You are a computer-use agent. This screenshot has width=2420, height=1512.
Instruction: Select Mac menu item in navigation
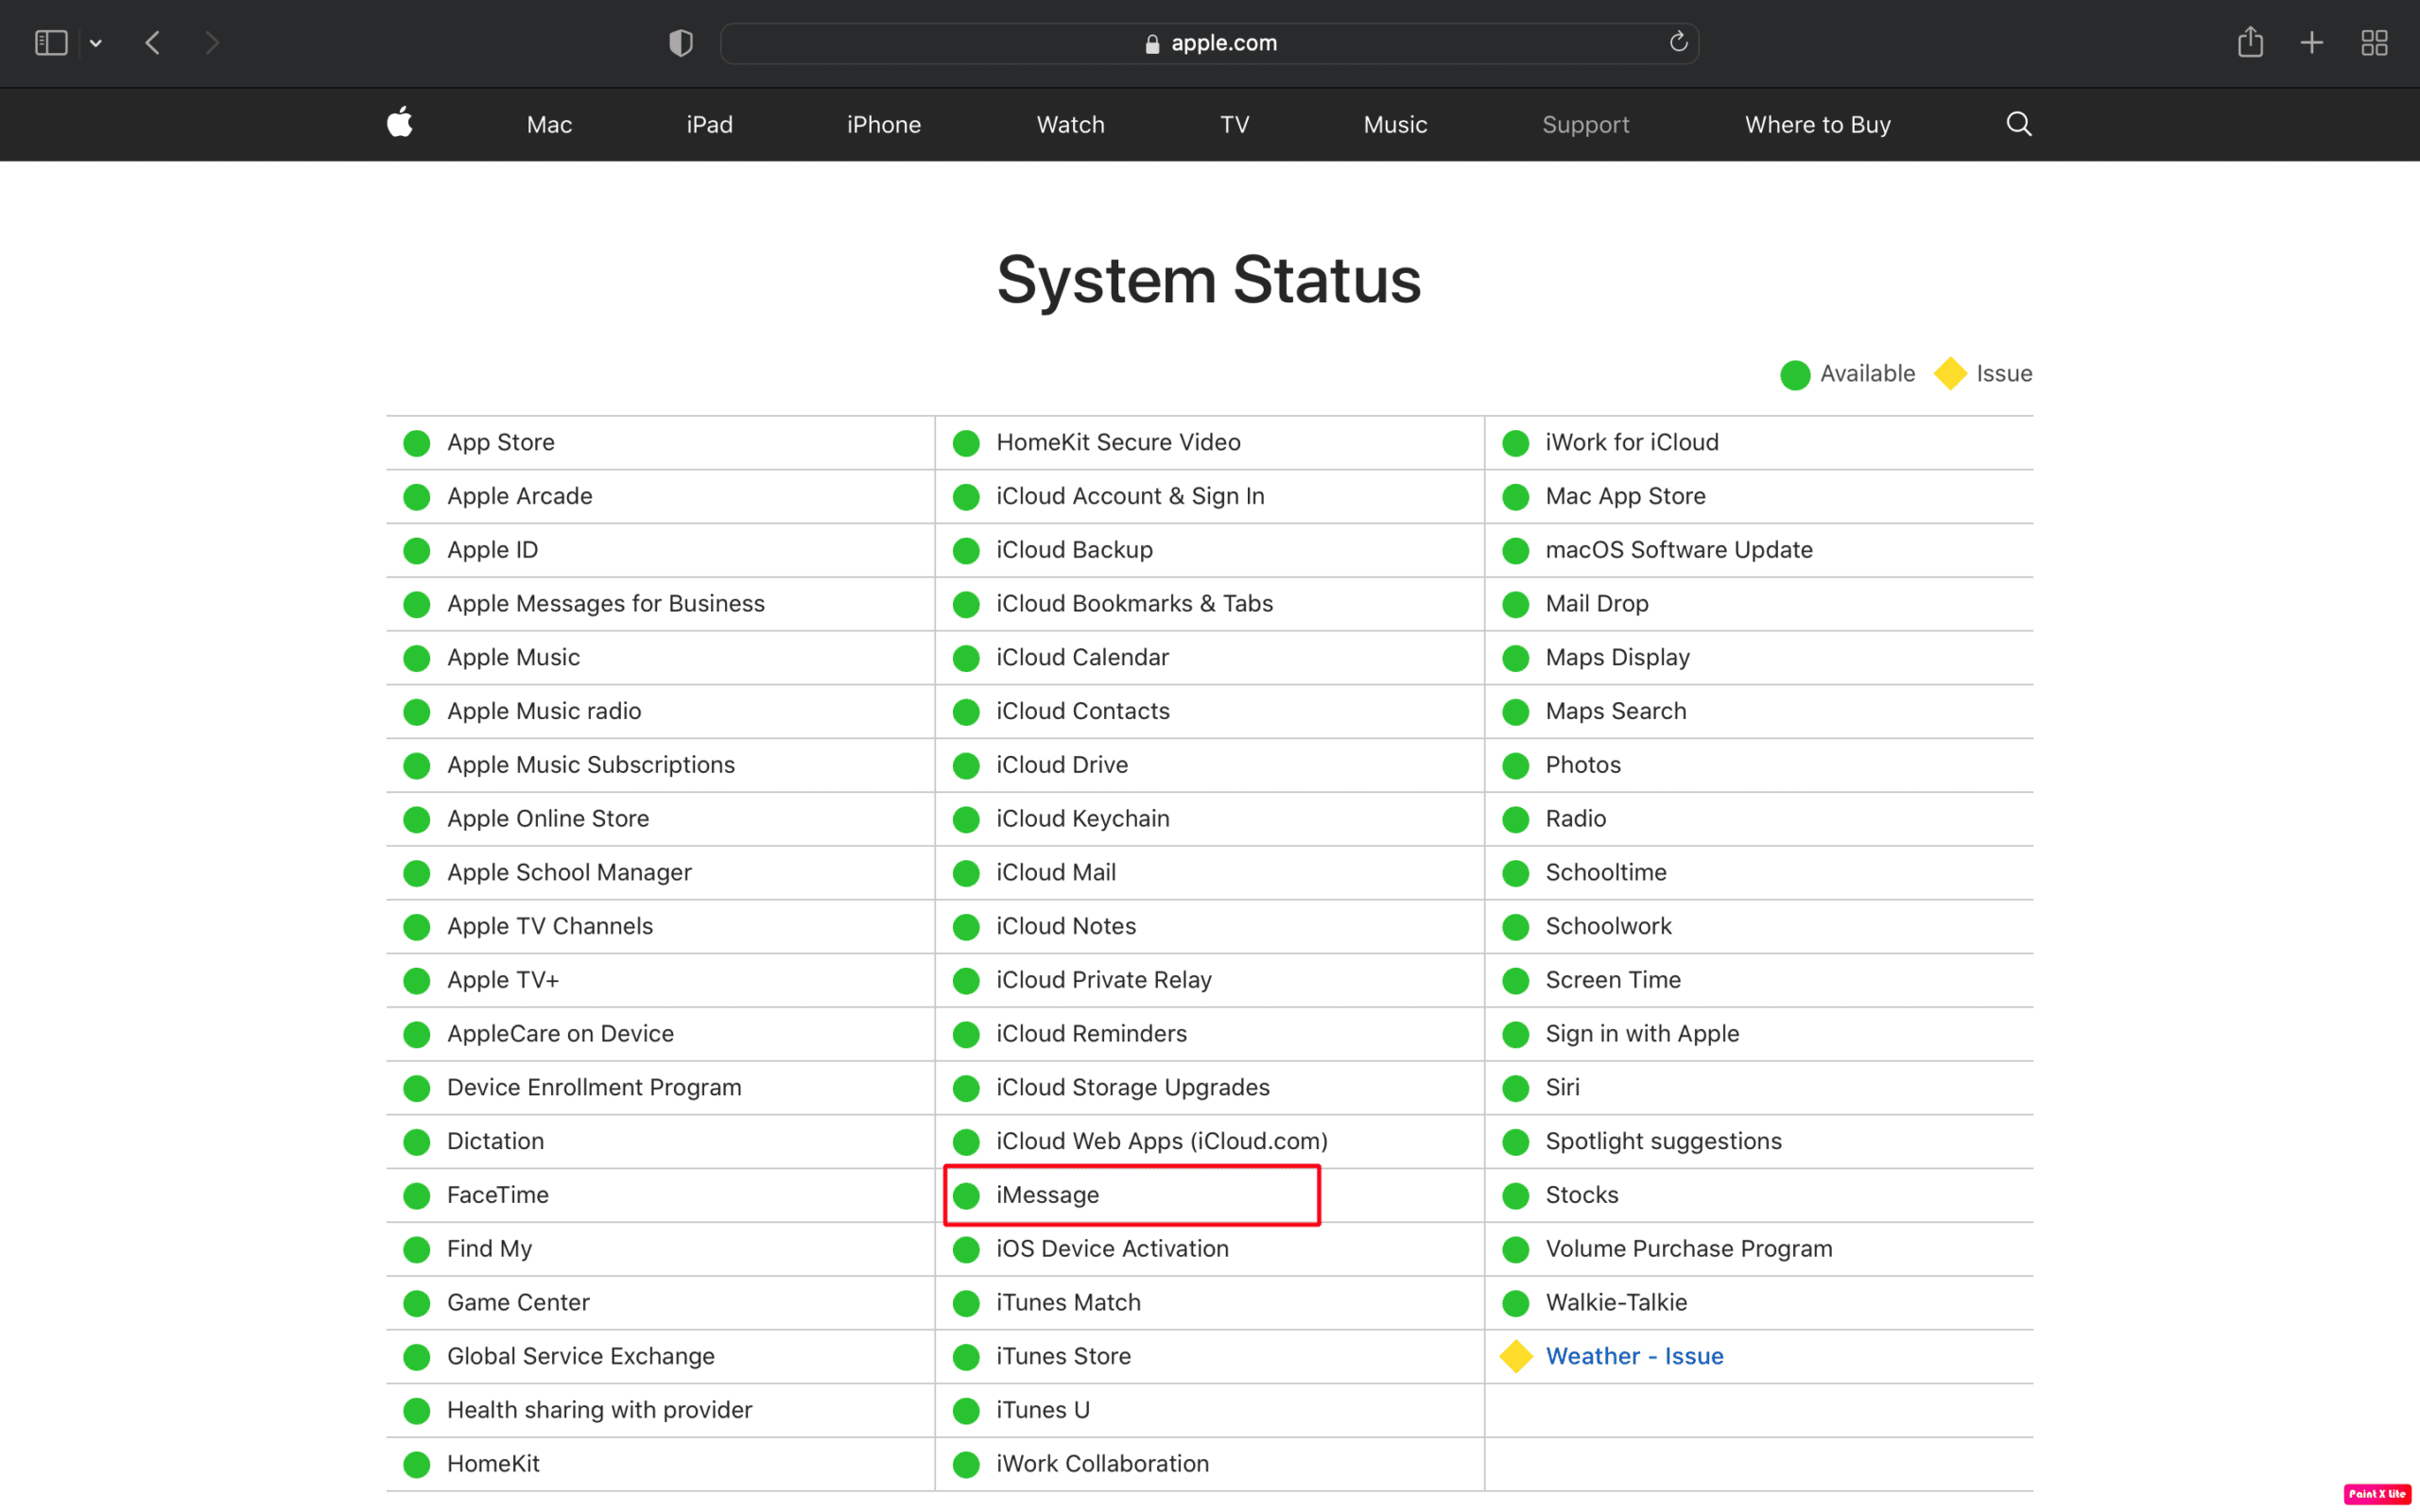(549, 124)
